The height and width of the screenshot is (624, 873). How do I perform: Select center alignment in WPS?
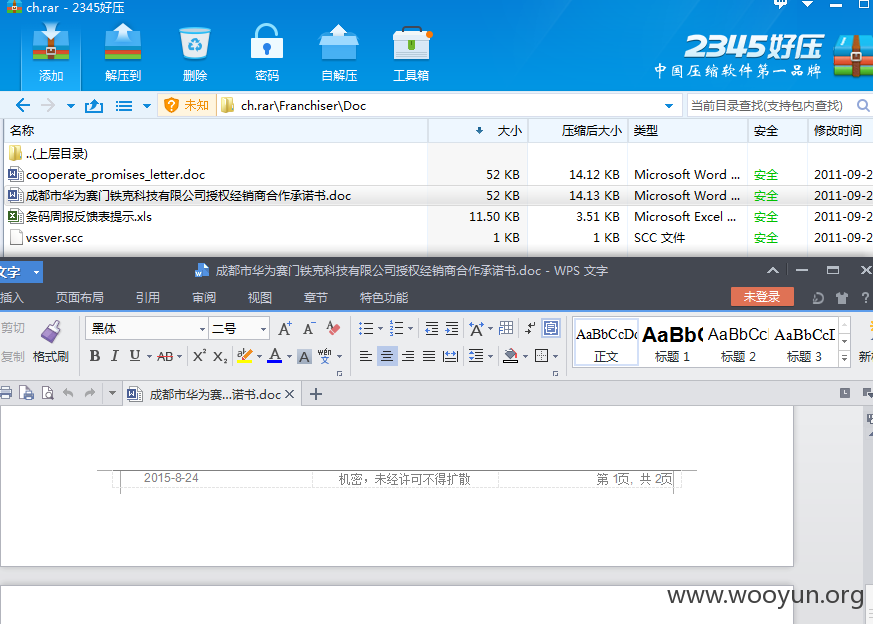pyautogui.click(x=387, y=356)
